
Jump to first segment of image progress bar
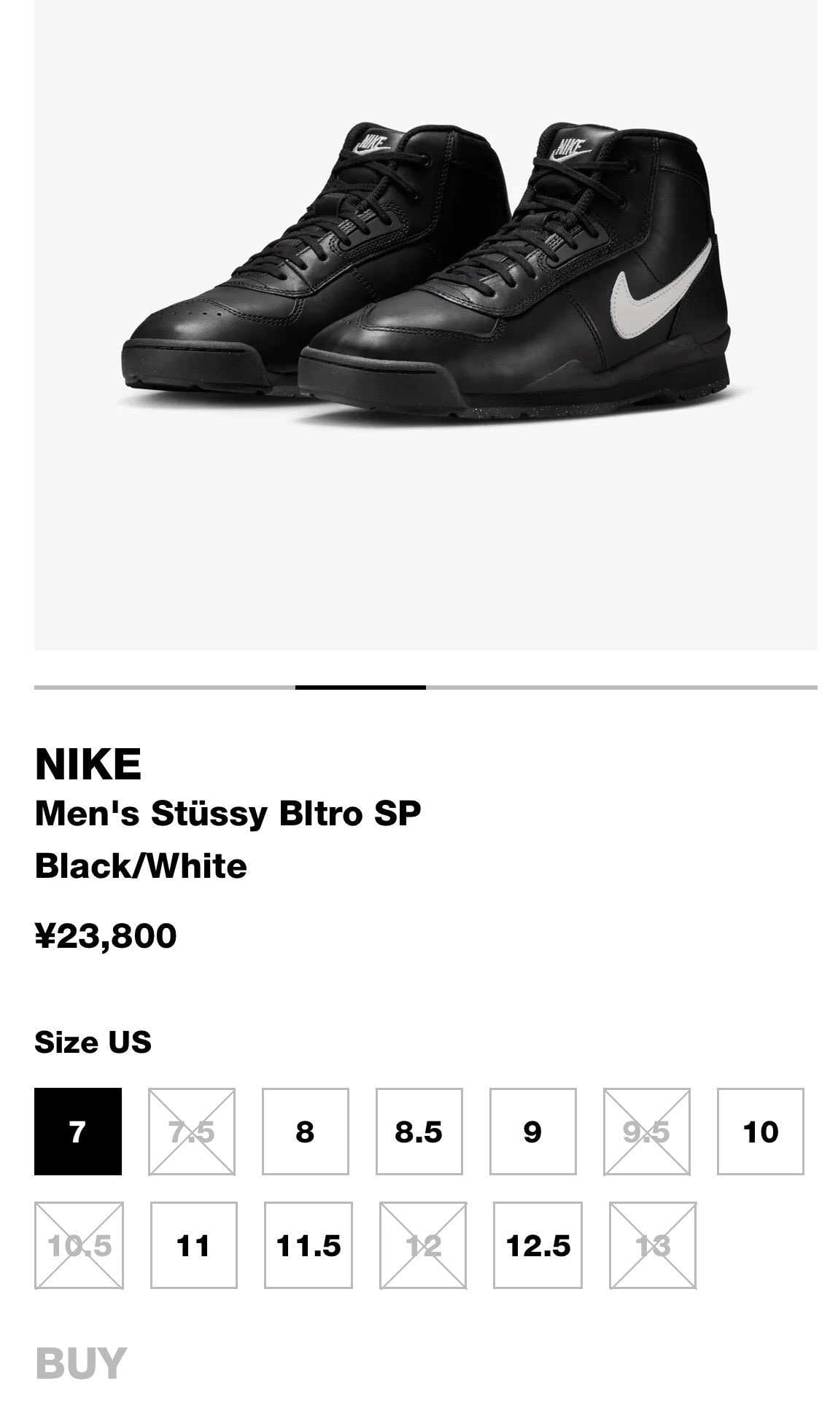[x=164, y=687]
